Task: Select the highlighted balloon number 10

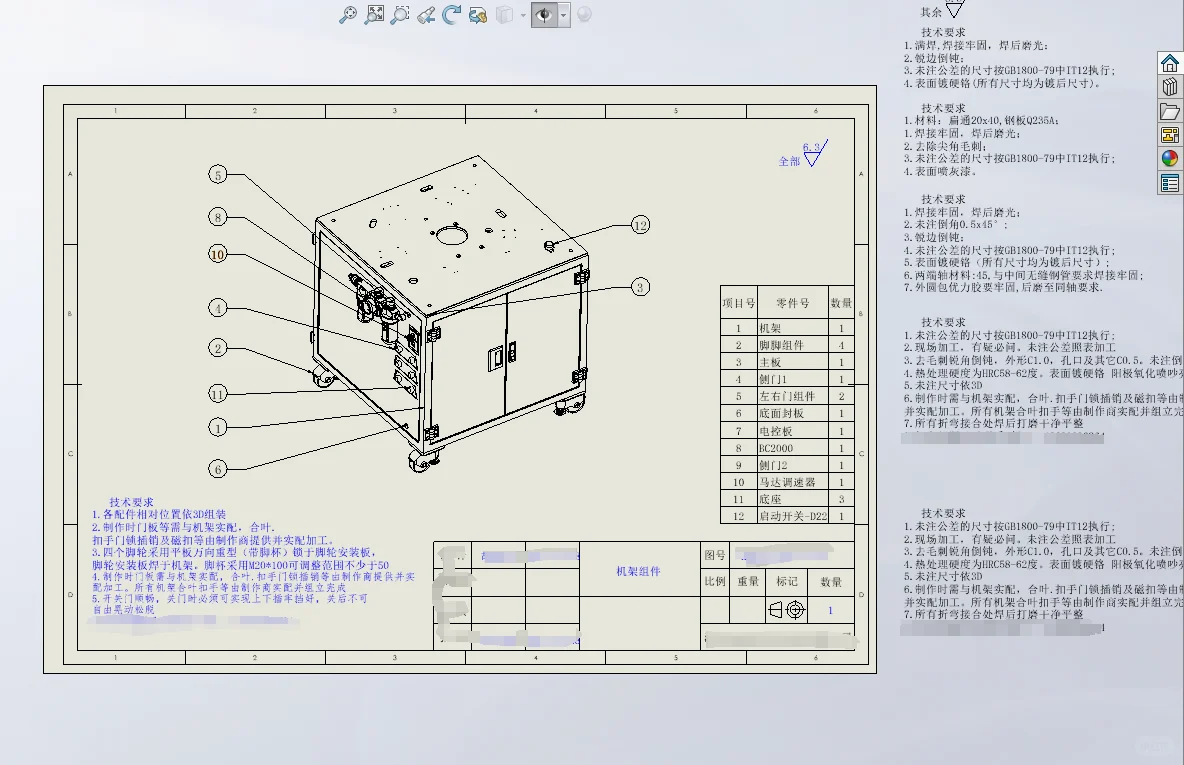Action: tap(217, 254)
